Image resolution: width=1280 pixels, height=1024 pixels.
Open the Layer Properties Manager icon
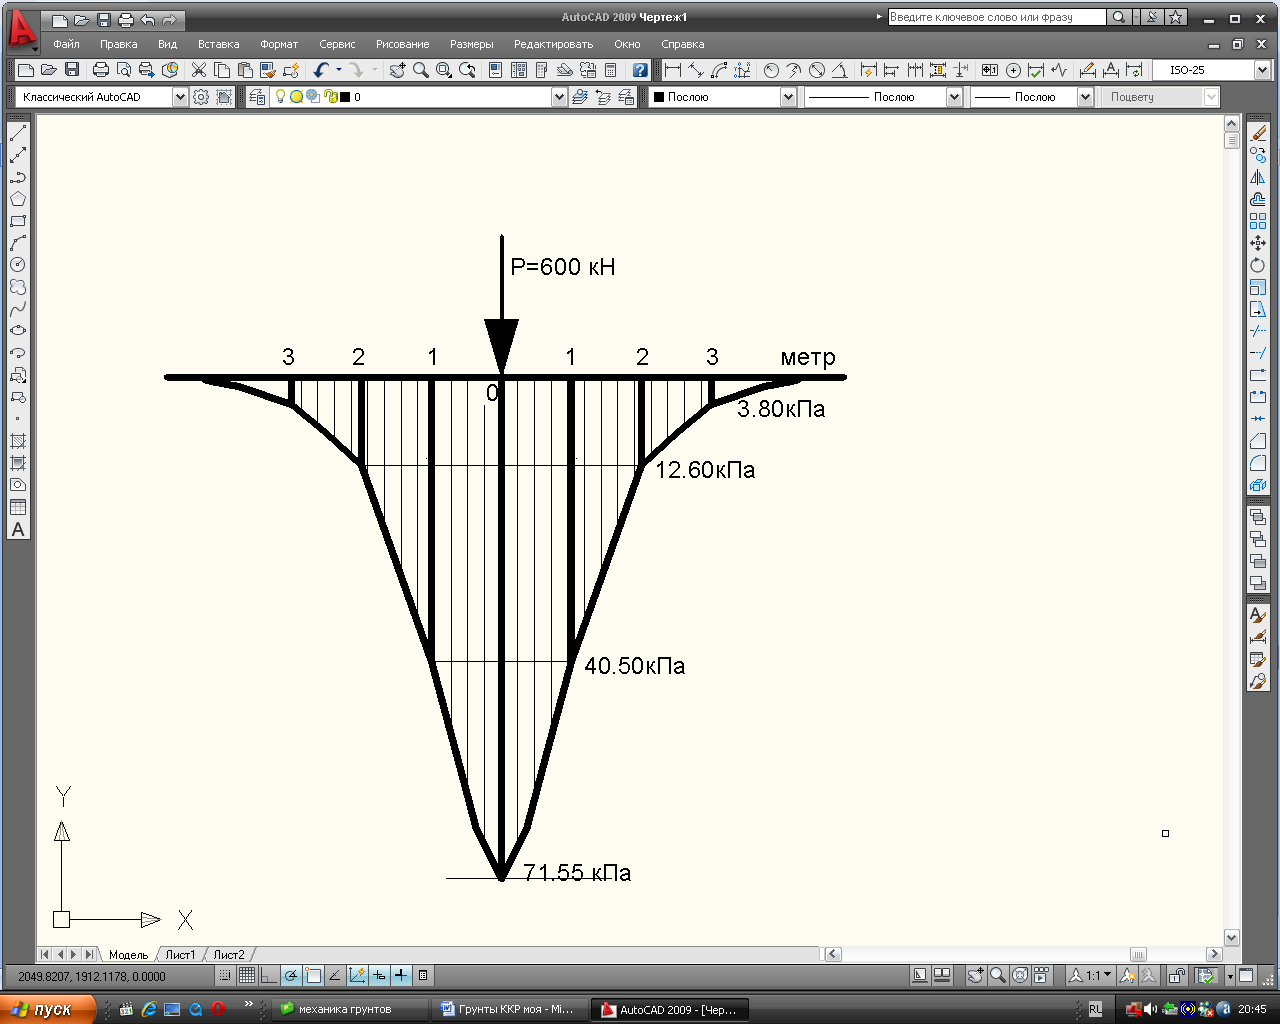point(257,97)
